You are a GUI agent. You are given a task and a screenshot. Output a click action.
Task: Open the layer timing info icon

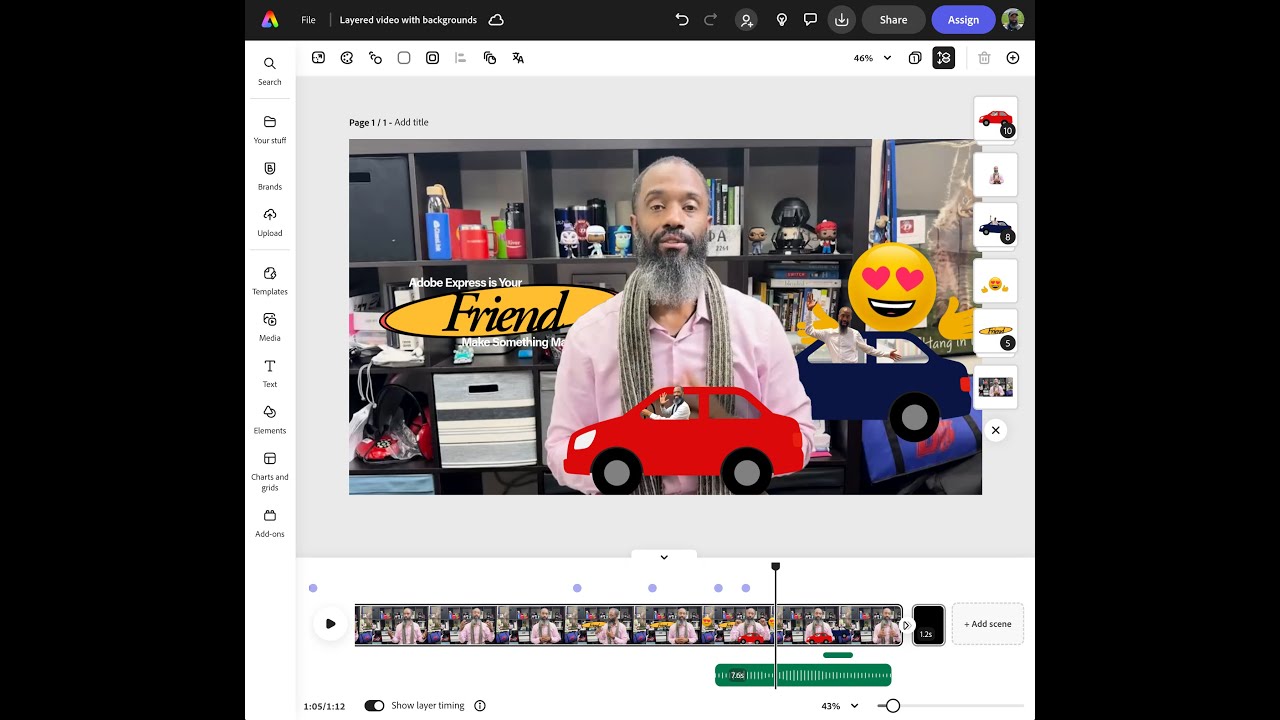[x=480, y=706]
